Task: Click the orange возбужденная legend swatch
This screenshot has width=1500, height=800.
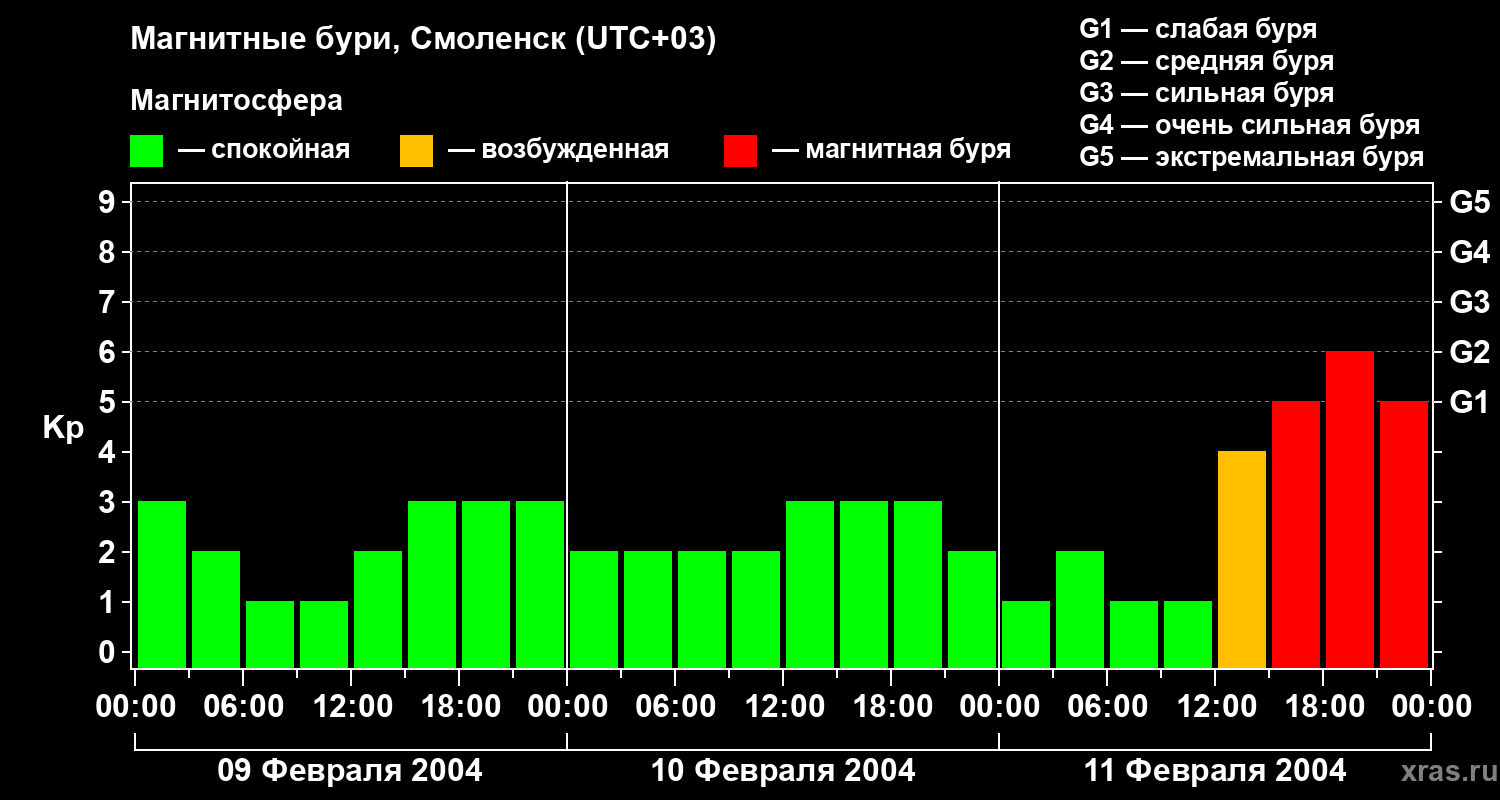Action: coord(416,151)
